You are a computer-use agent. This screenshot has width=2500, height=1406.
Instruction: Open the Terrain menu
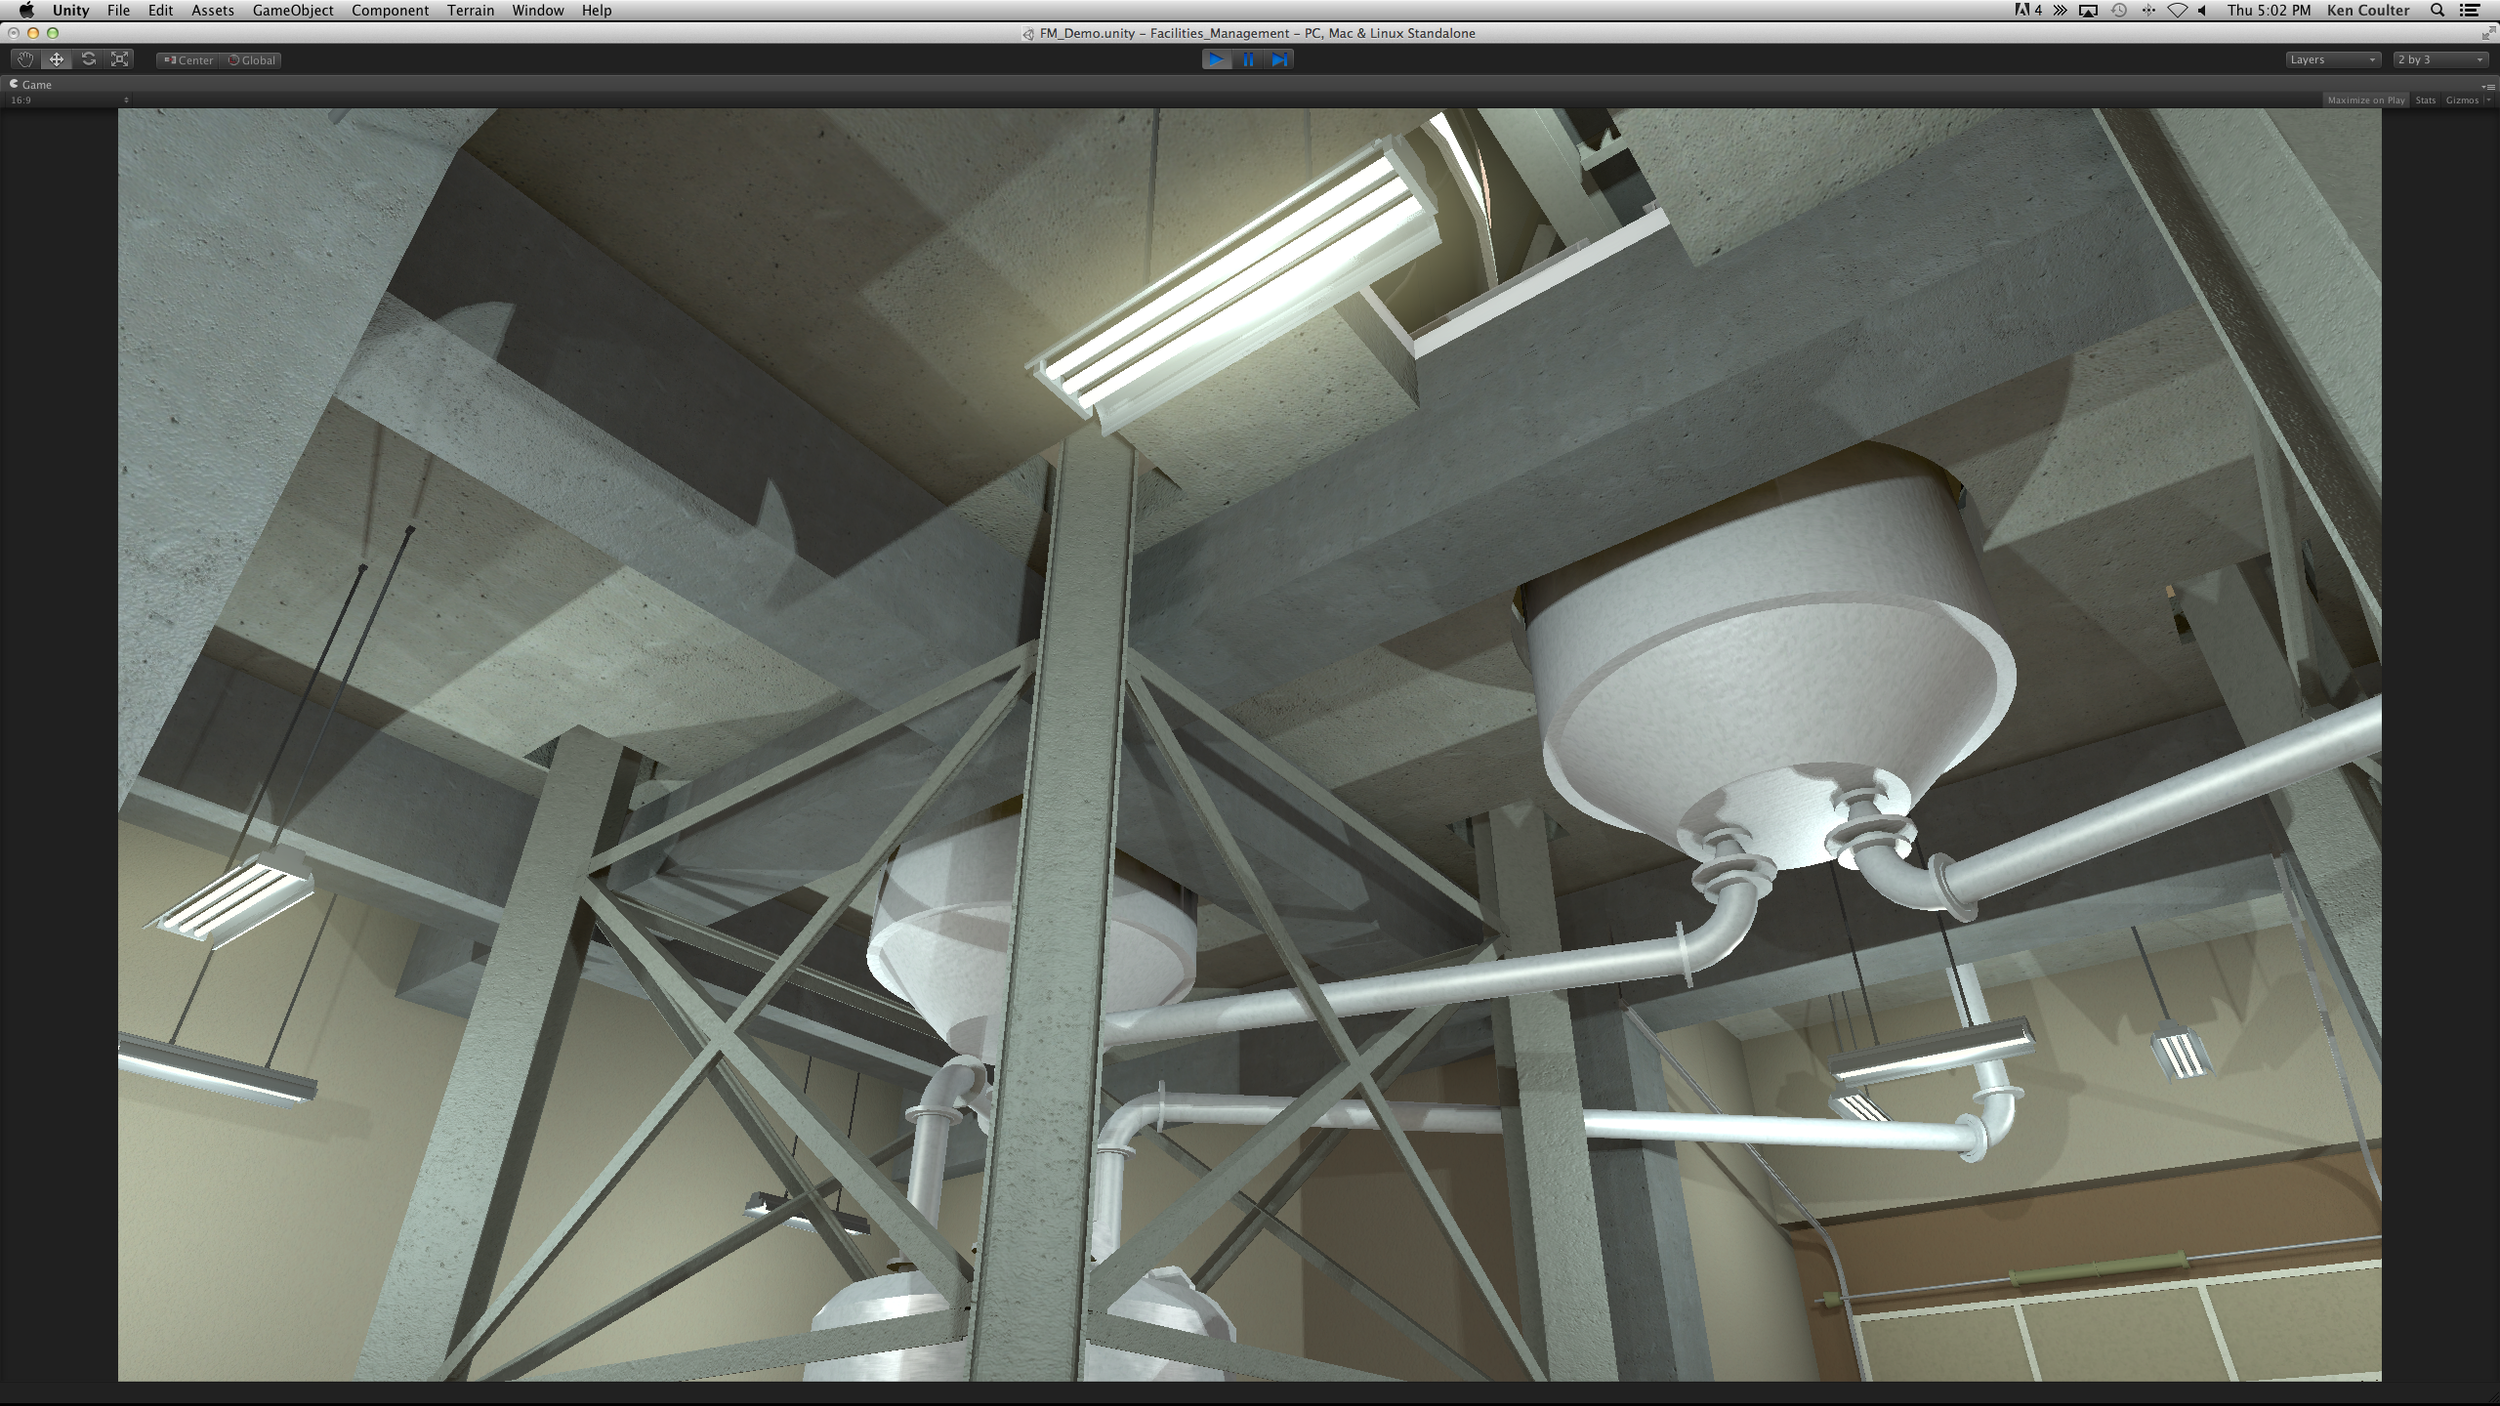click(470, 10)
